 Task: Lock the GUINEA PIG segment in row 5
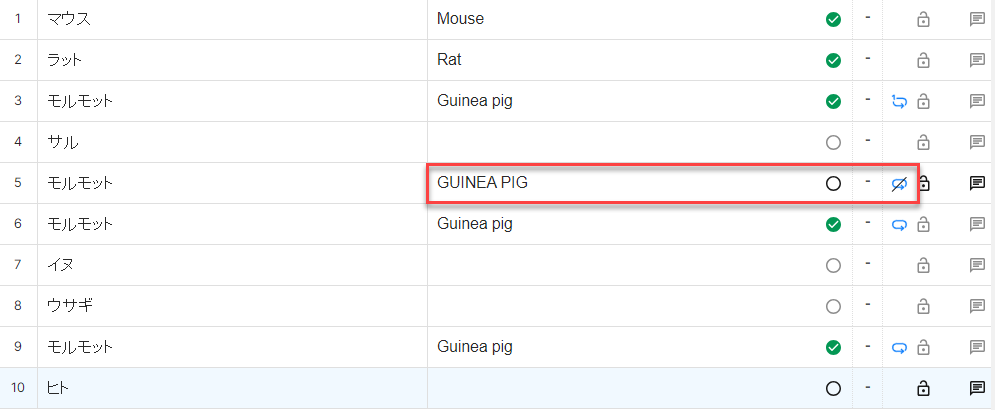tap(924, 183)
